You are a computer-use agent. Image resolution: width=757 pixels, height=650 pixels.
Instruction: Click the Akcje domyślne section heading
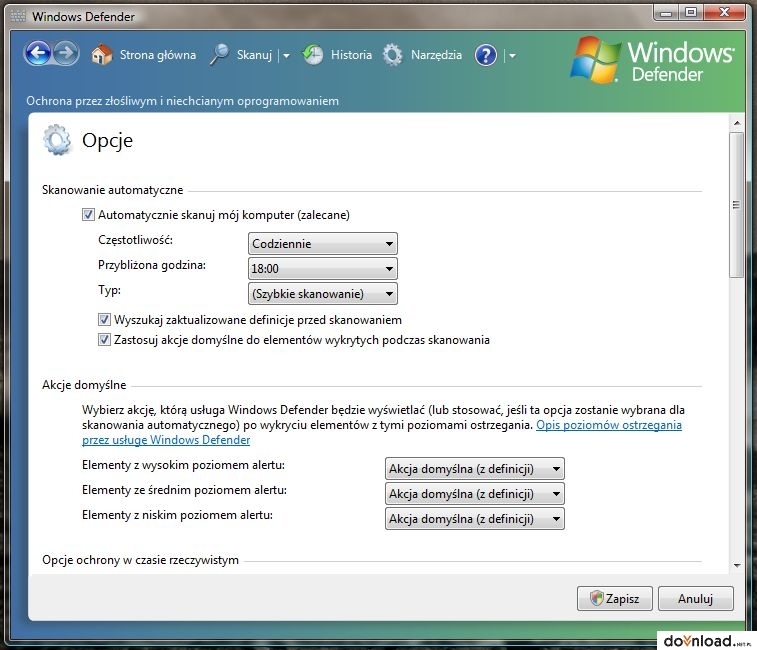point(84,385)
